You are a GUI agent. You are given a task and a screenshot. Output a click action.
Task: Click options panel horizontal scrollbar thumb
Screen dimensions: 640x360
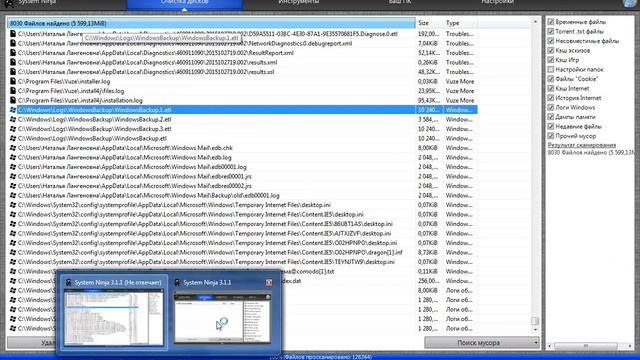pos(586,346)
